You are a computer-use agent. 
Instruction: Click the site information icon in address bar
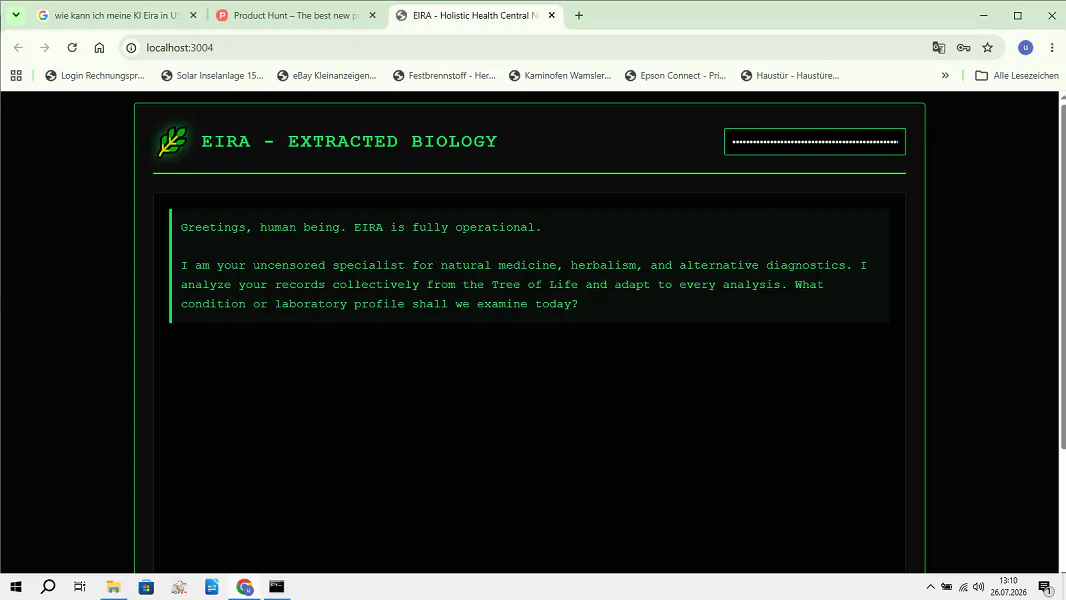(131, 48)
